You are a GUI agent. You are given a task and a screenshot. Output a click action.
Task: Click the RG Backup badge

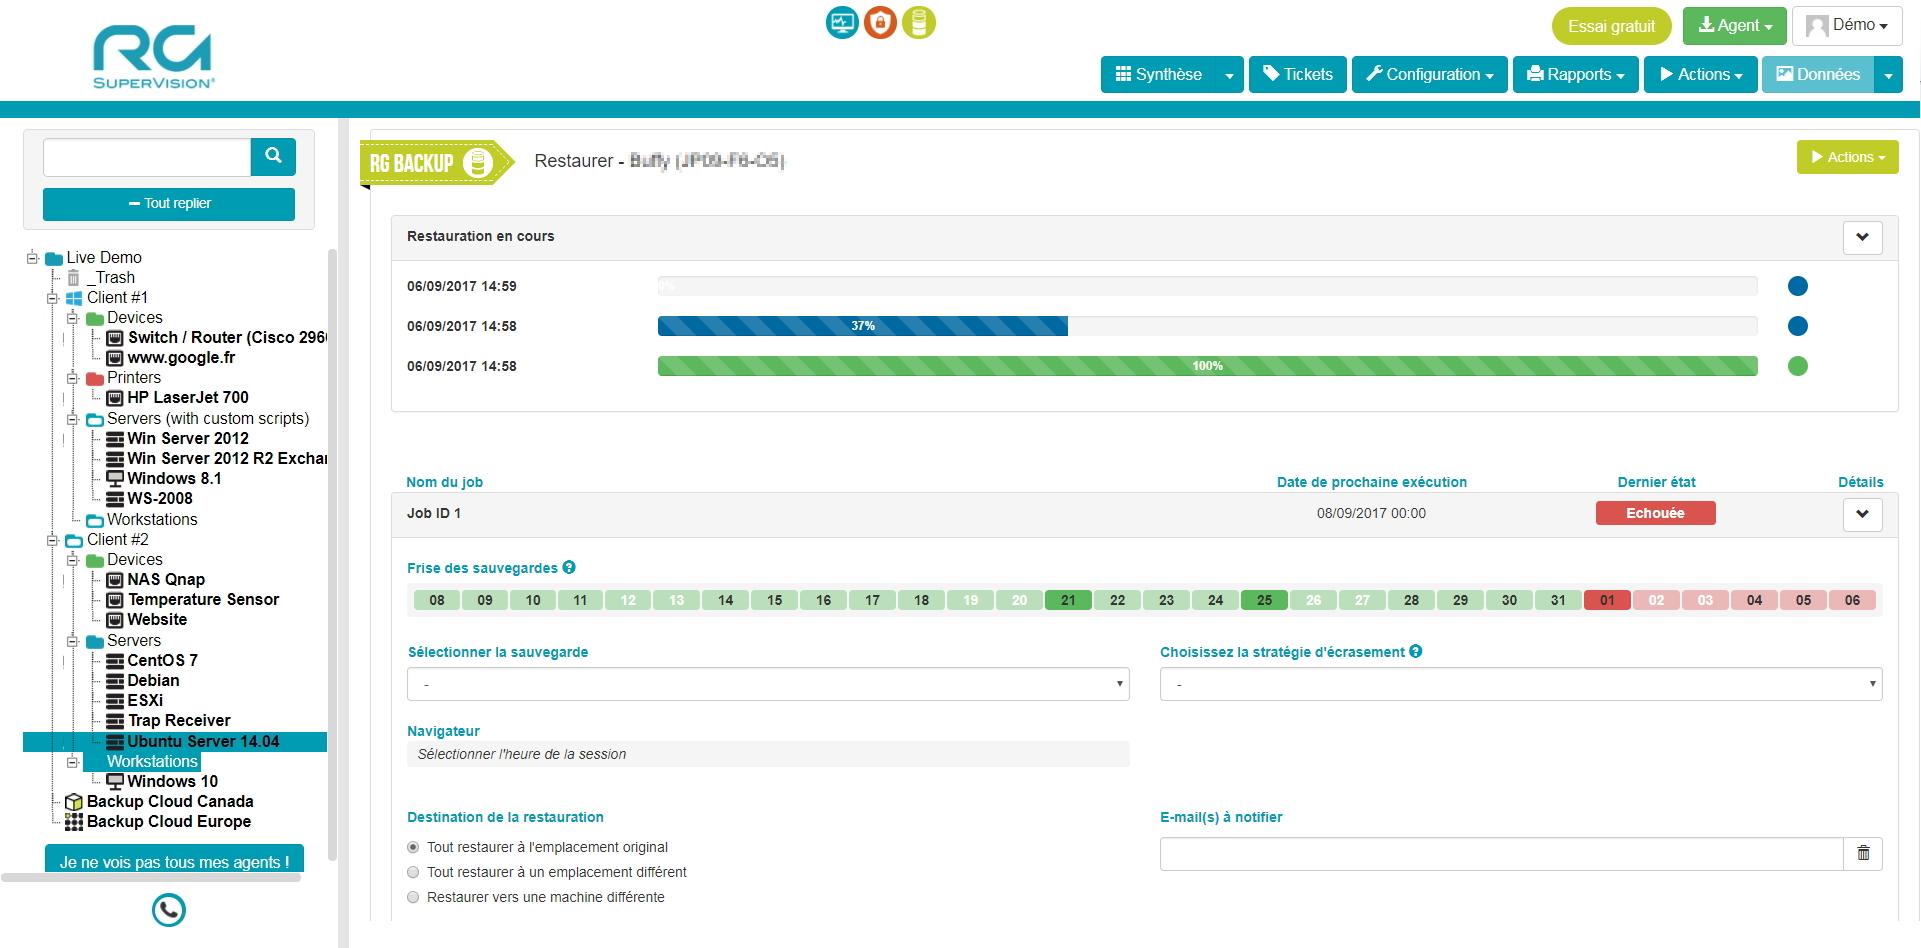click(436, 163)
